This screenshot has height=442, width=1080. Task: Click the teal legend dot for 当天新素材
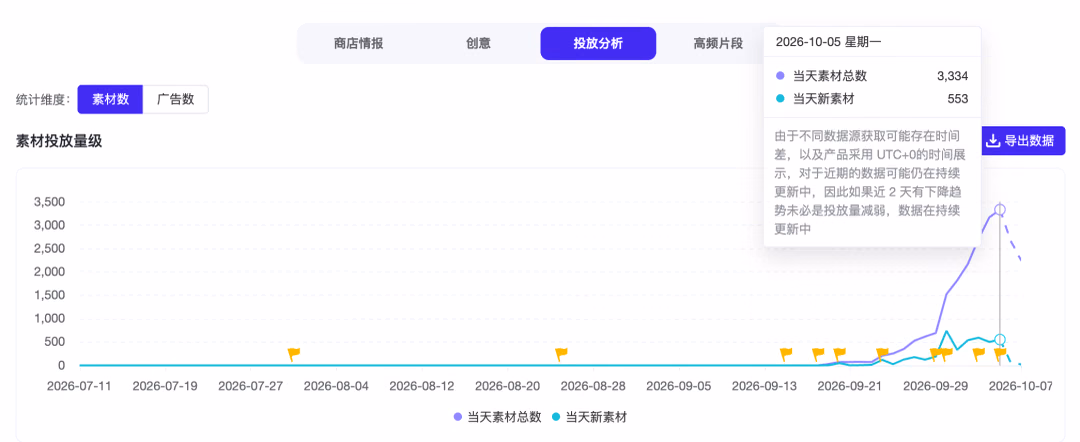pos(557,417)
